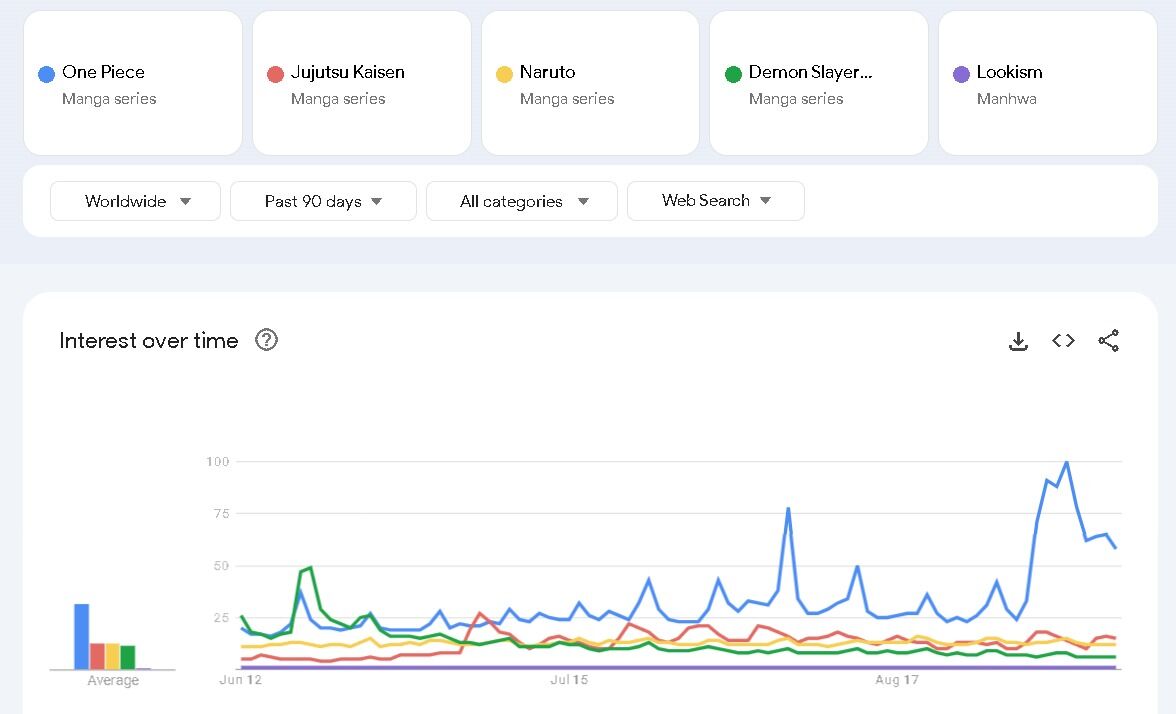1176x714 pixels.
Task: Click the 'Average' label under bars
Action: [112, 680]
